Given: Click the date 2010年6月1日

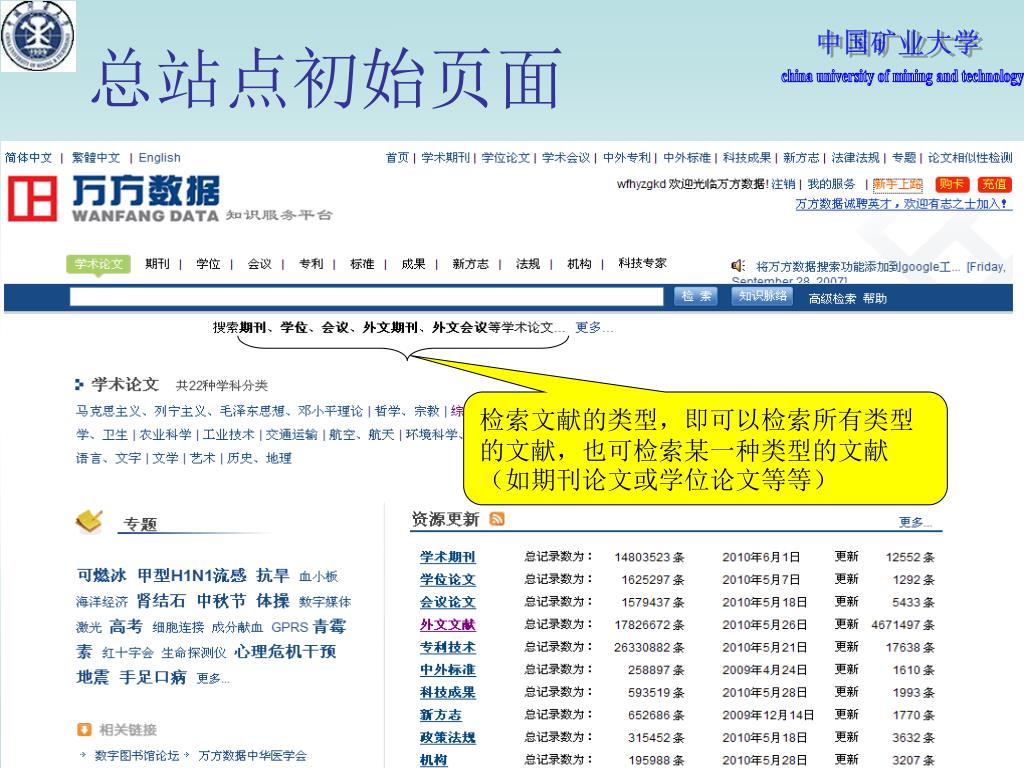Looking at the screenshot, I should click(x=761, y=557).
